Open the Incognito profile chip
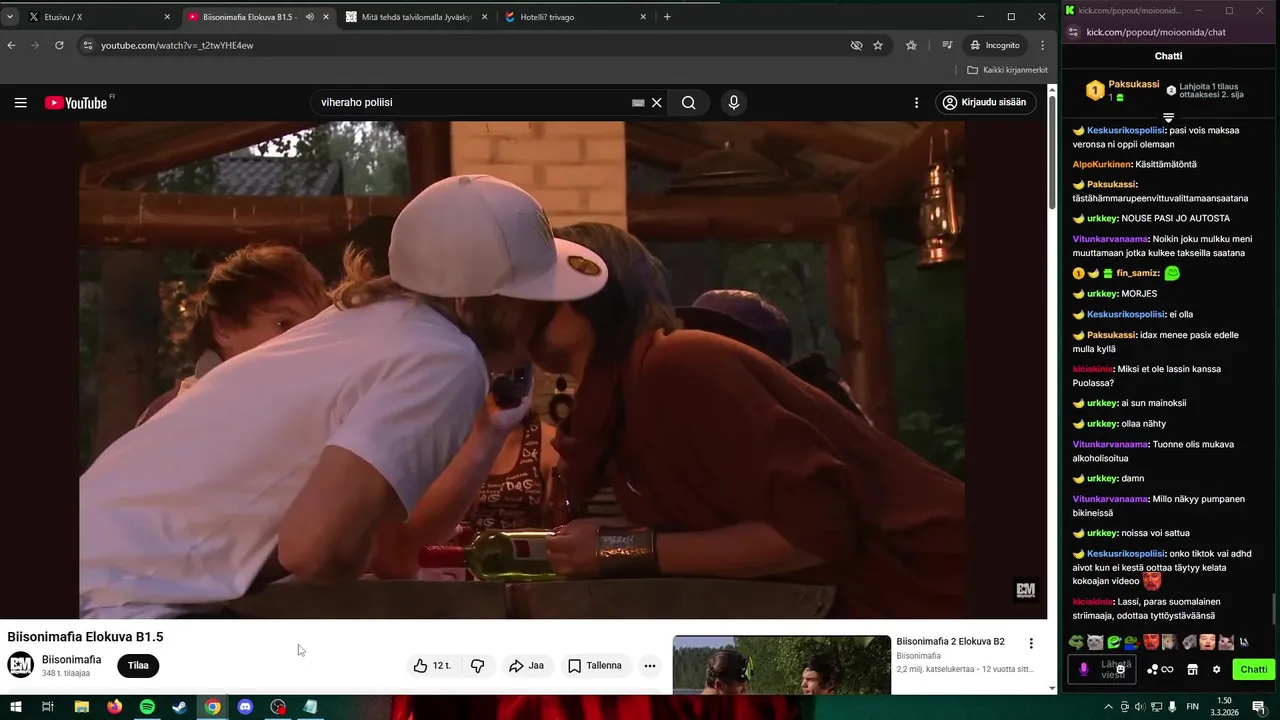 [x=995, y=45]
